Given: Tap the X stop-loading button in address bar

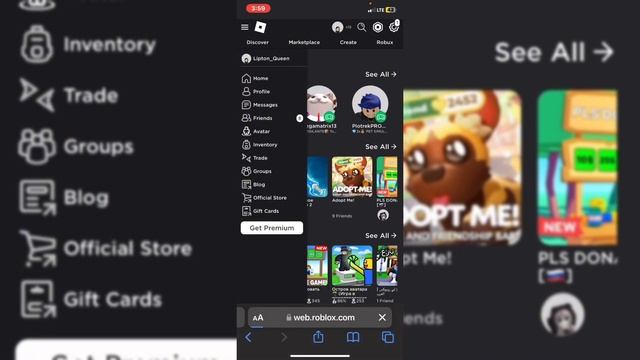Looking at the screenshot, I should [382, 317].
